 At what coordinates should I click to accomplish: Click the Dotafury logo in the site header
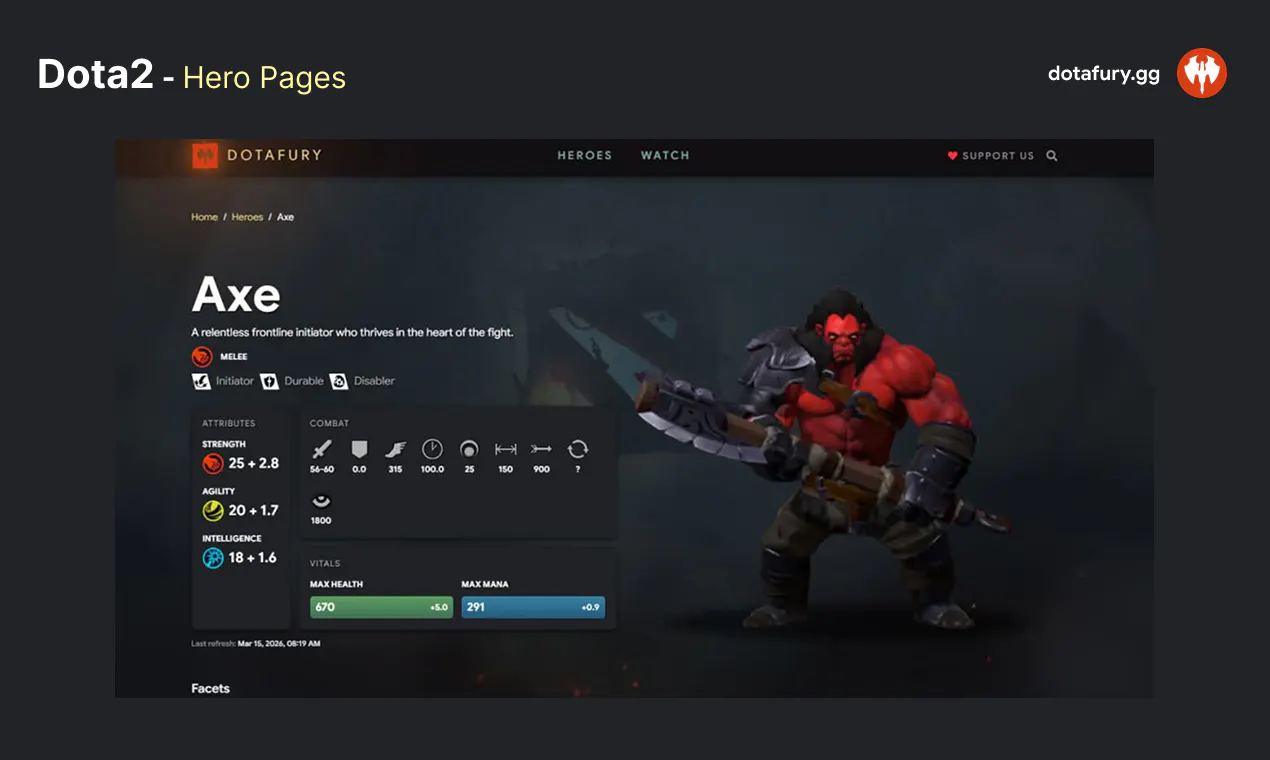pos(205,155)
